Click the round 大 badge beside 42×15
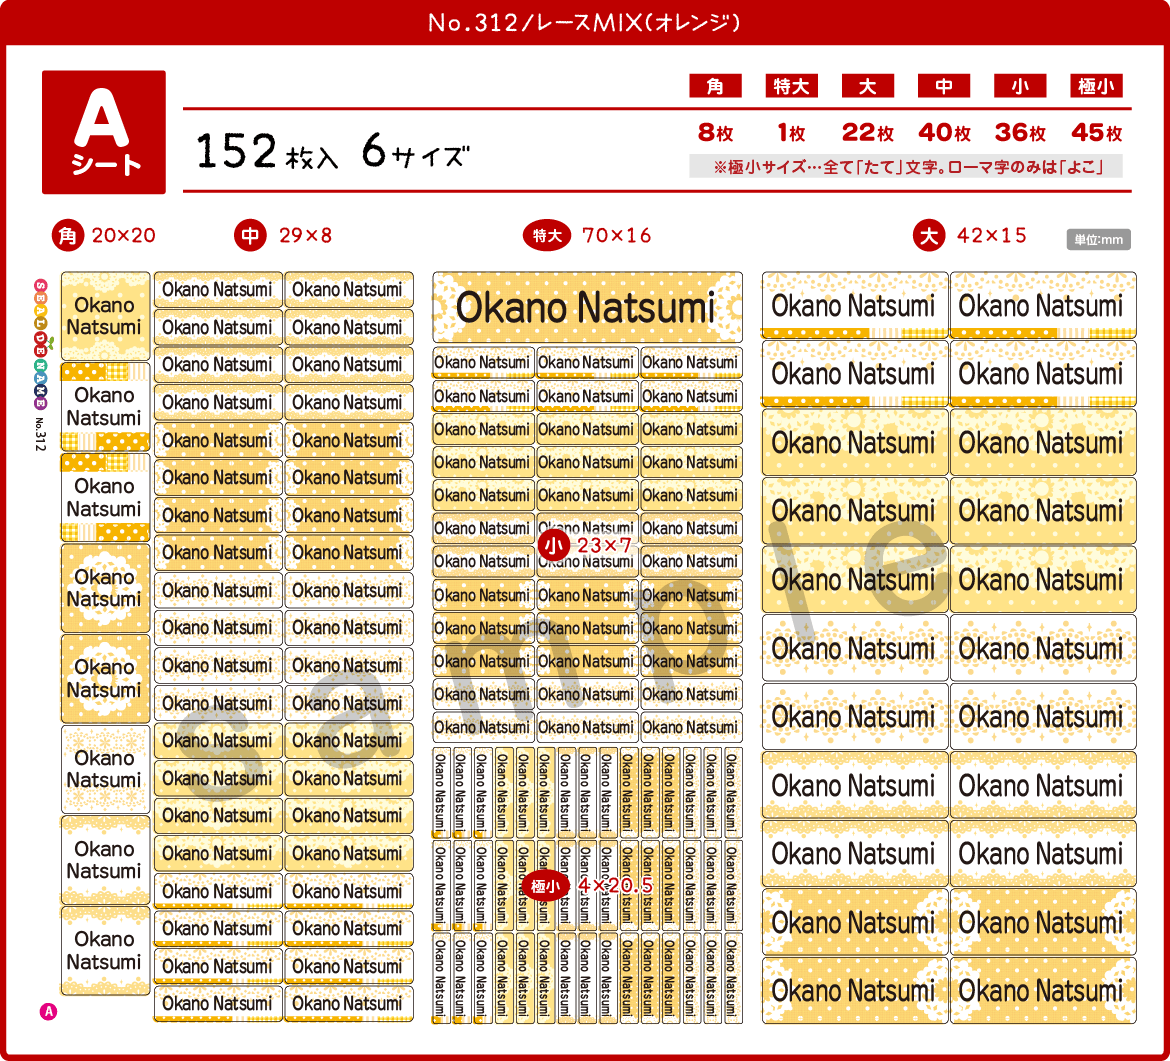 tap(929, 236)
